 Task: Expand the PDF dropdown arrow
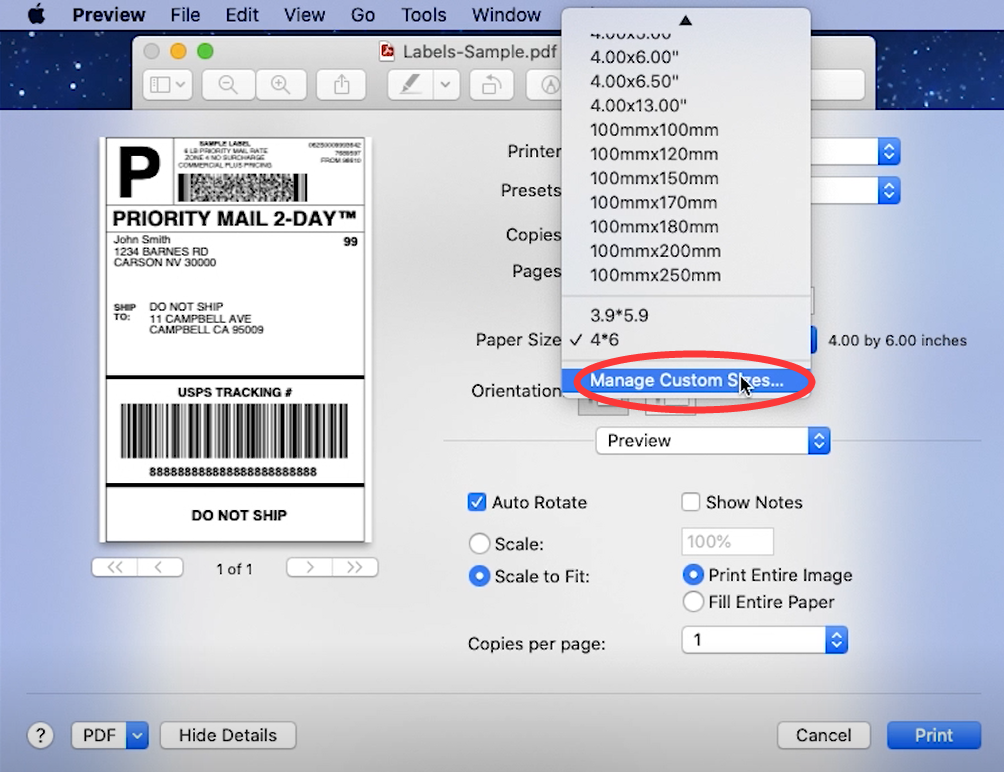137,736
